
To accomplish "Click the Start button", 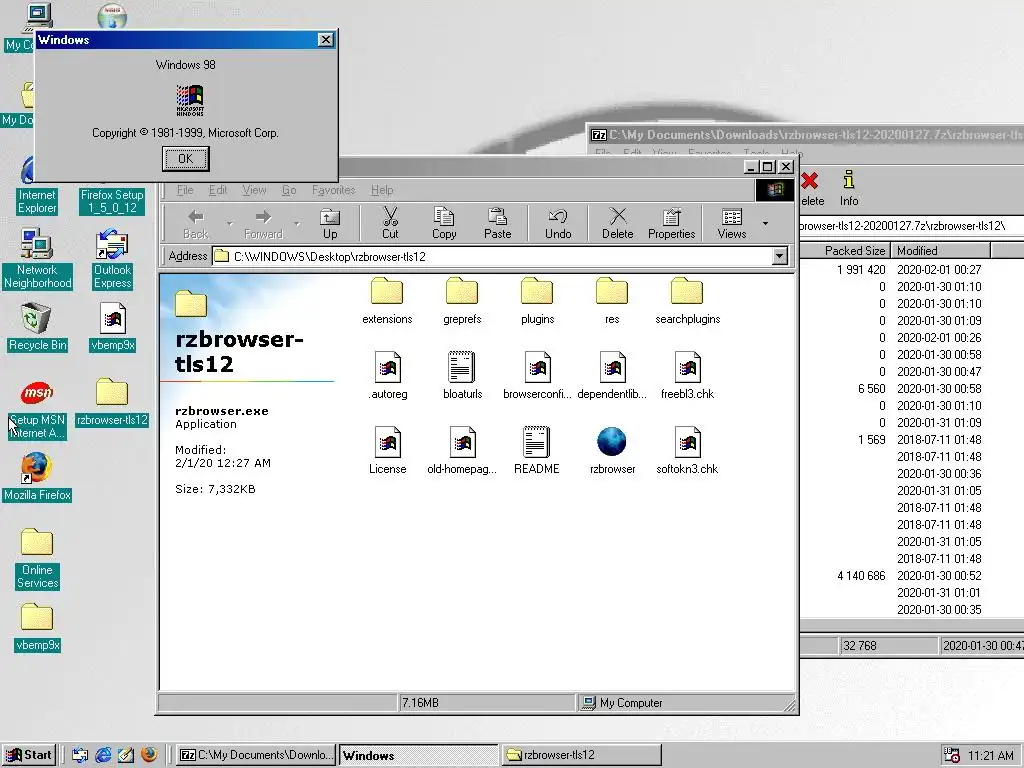I will [29, 755].
